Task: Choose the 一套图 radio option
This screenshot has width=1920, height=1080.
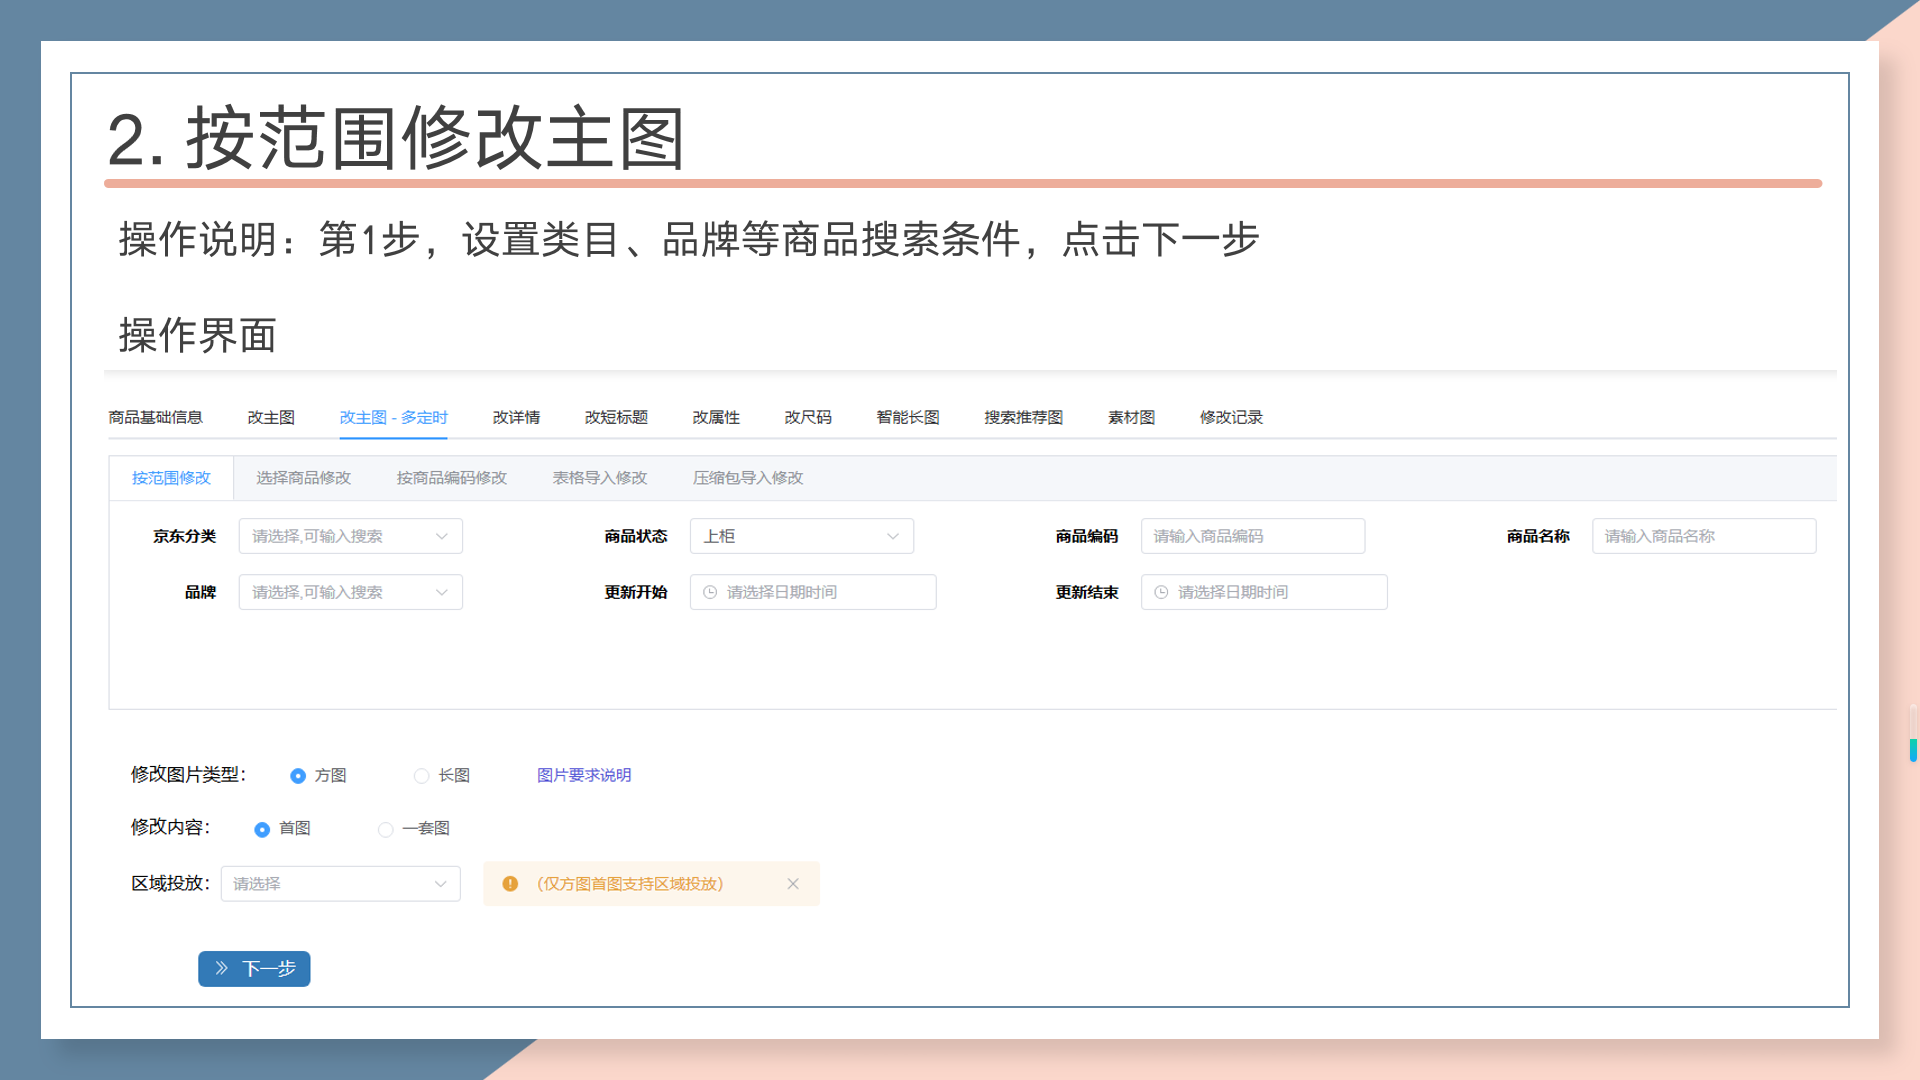Action: pyautogui.click(x=386, y=829)
